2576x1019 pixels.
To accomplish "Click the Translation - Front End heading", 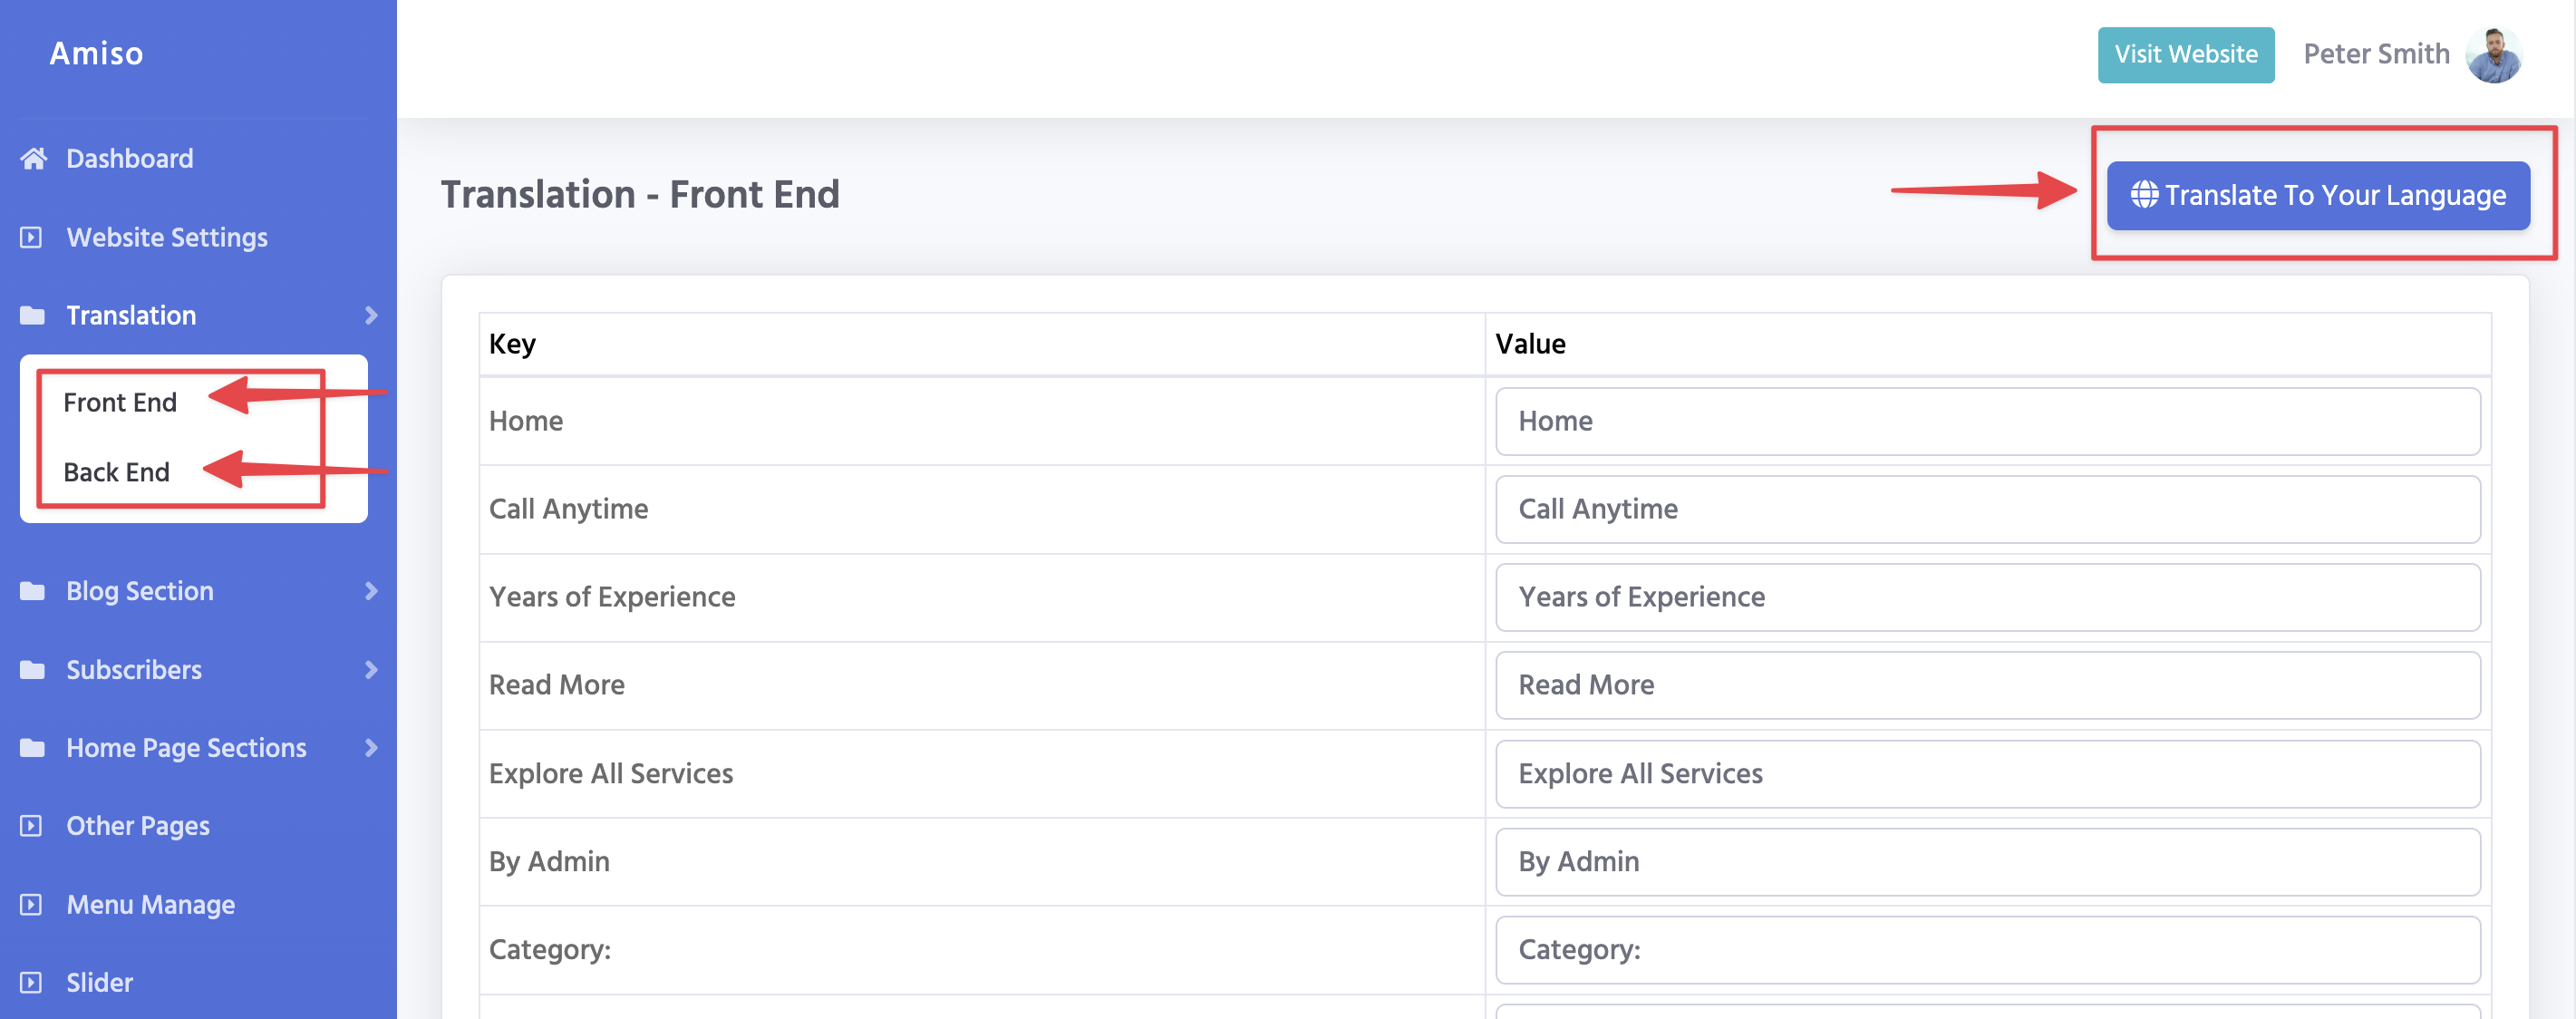I will click(x=640, y=194).
